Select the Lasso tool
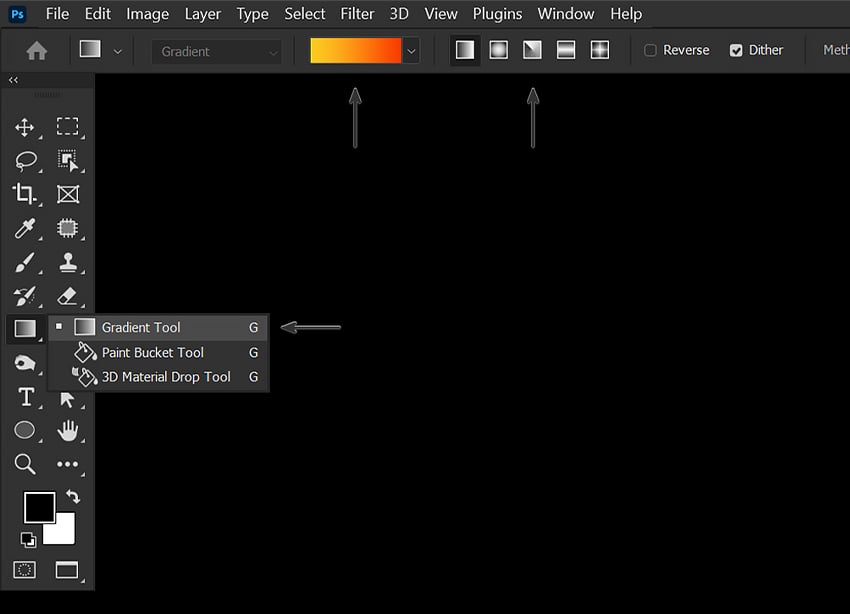850x614 pixels. pos(26,161)
